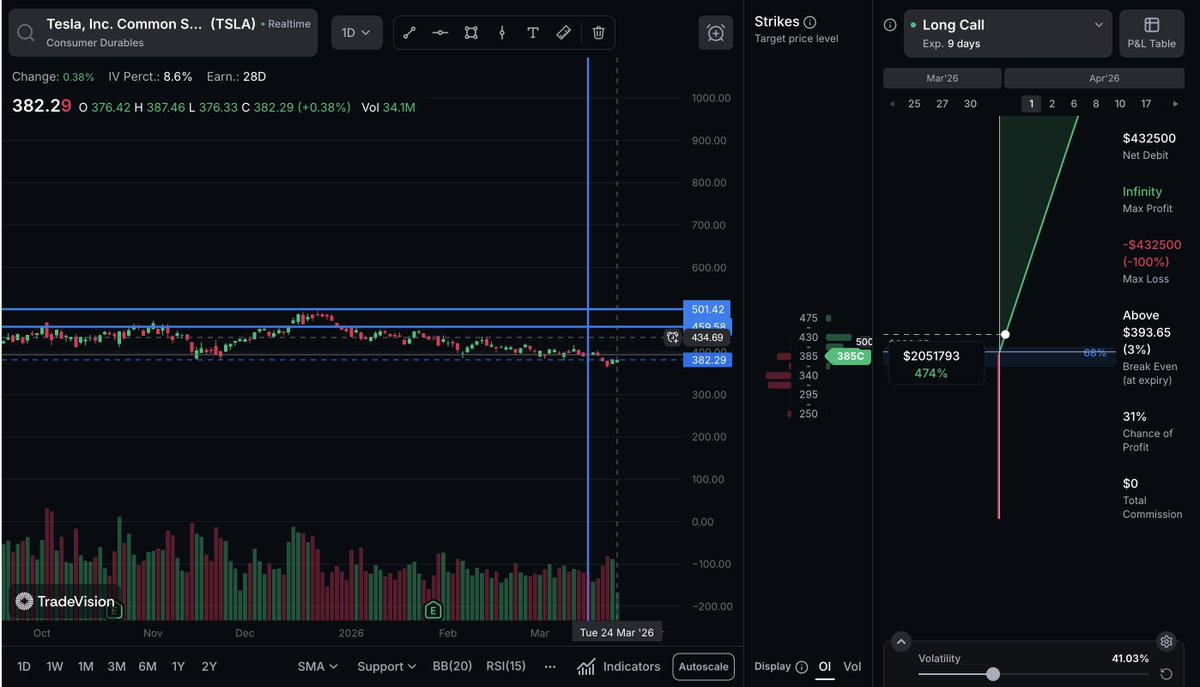Viewport: 1200px width, 687px height.
Task: Select the ruler measure tool
Action: pyautogui.click(x=564, y=32)
